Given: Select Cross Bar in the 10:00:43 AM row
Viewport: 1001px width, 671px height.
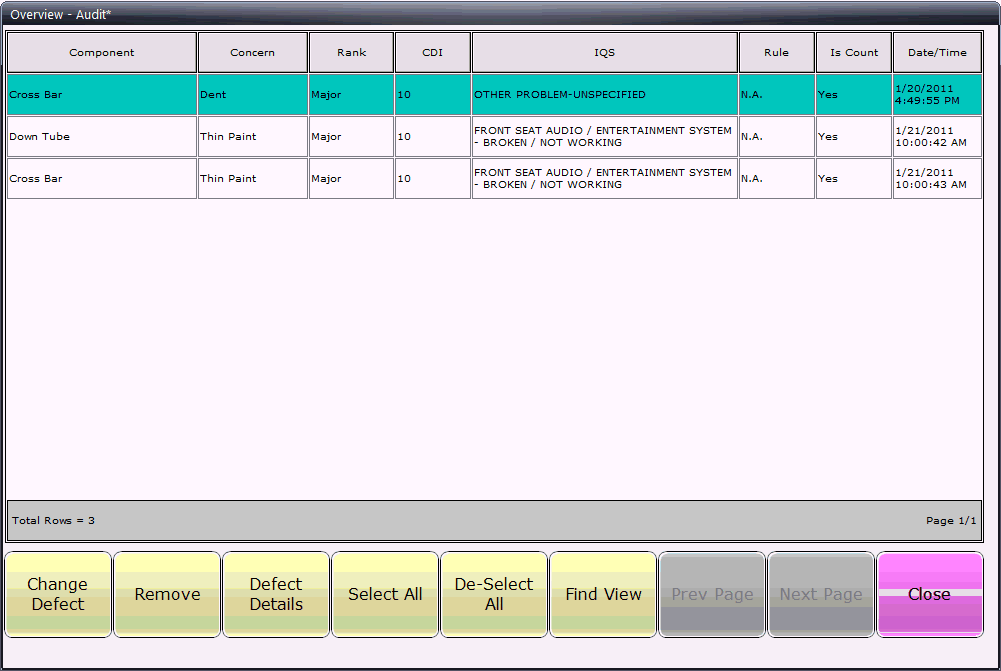Looking at the screenshot, I should [x=102, y=179].
